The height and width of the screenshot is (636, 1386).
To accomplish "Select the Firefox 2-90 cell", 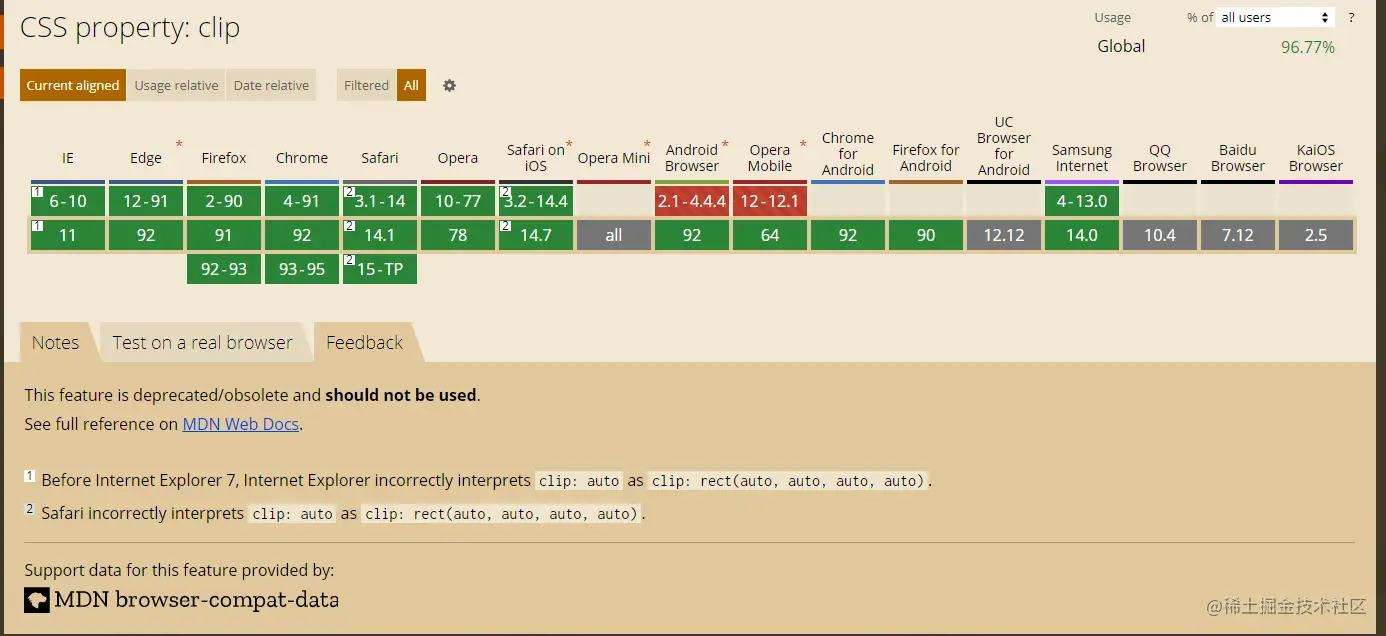I will click(x=224, y=201).
